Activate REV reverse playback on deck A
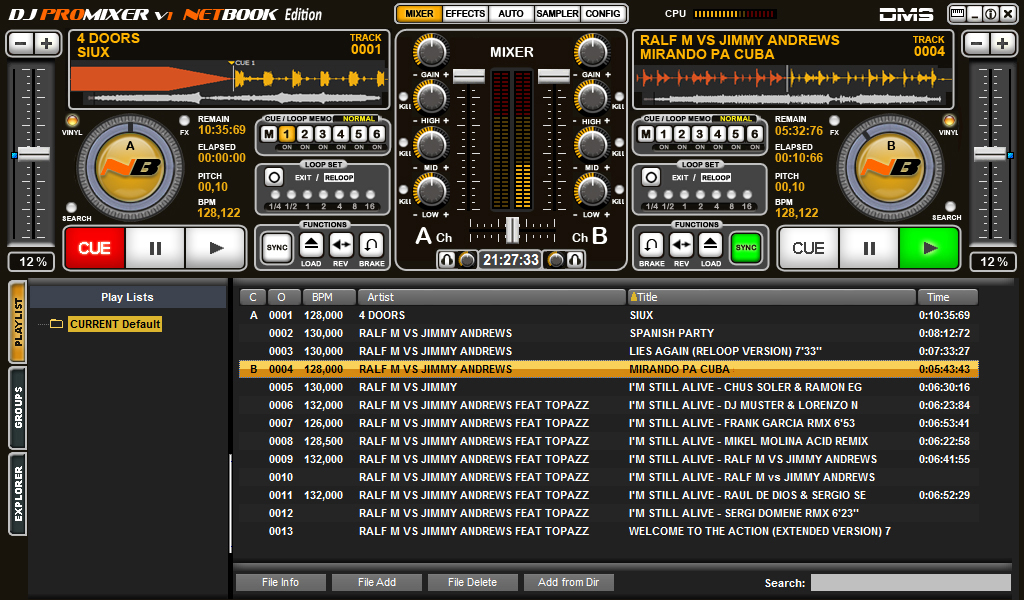 tap(341, 245)
